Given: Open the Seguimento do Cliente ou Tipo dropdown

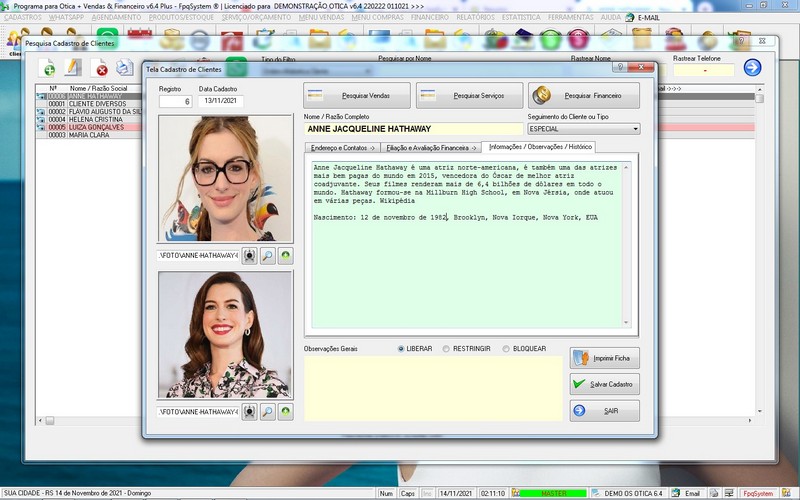Looking at the screenshot, I should [636, 129].
